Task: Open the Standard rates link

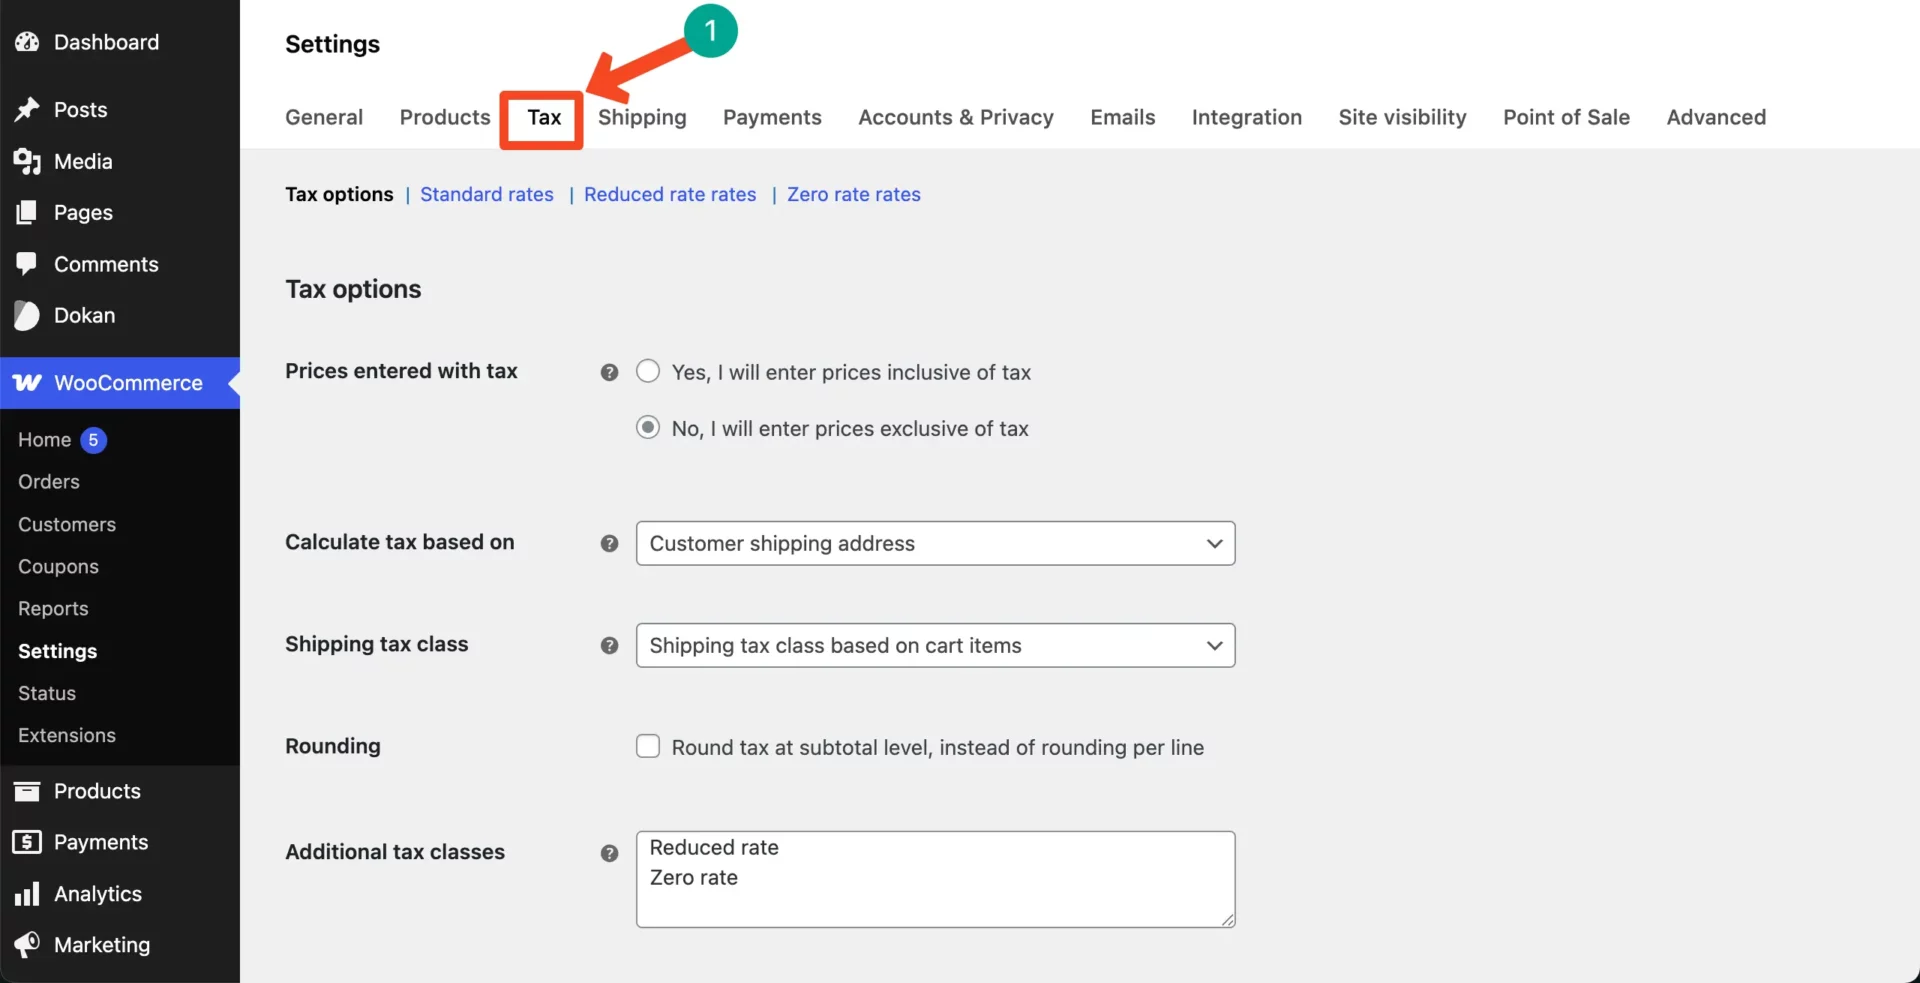Action: tap(487, 194)
